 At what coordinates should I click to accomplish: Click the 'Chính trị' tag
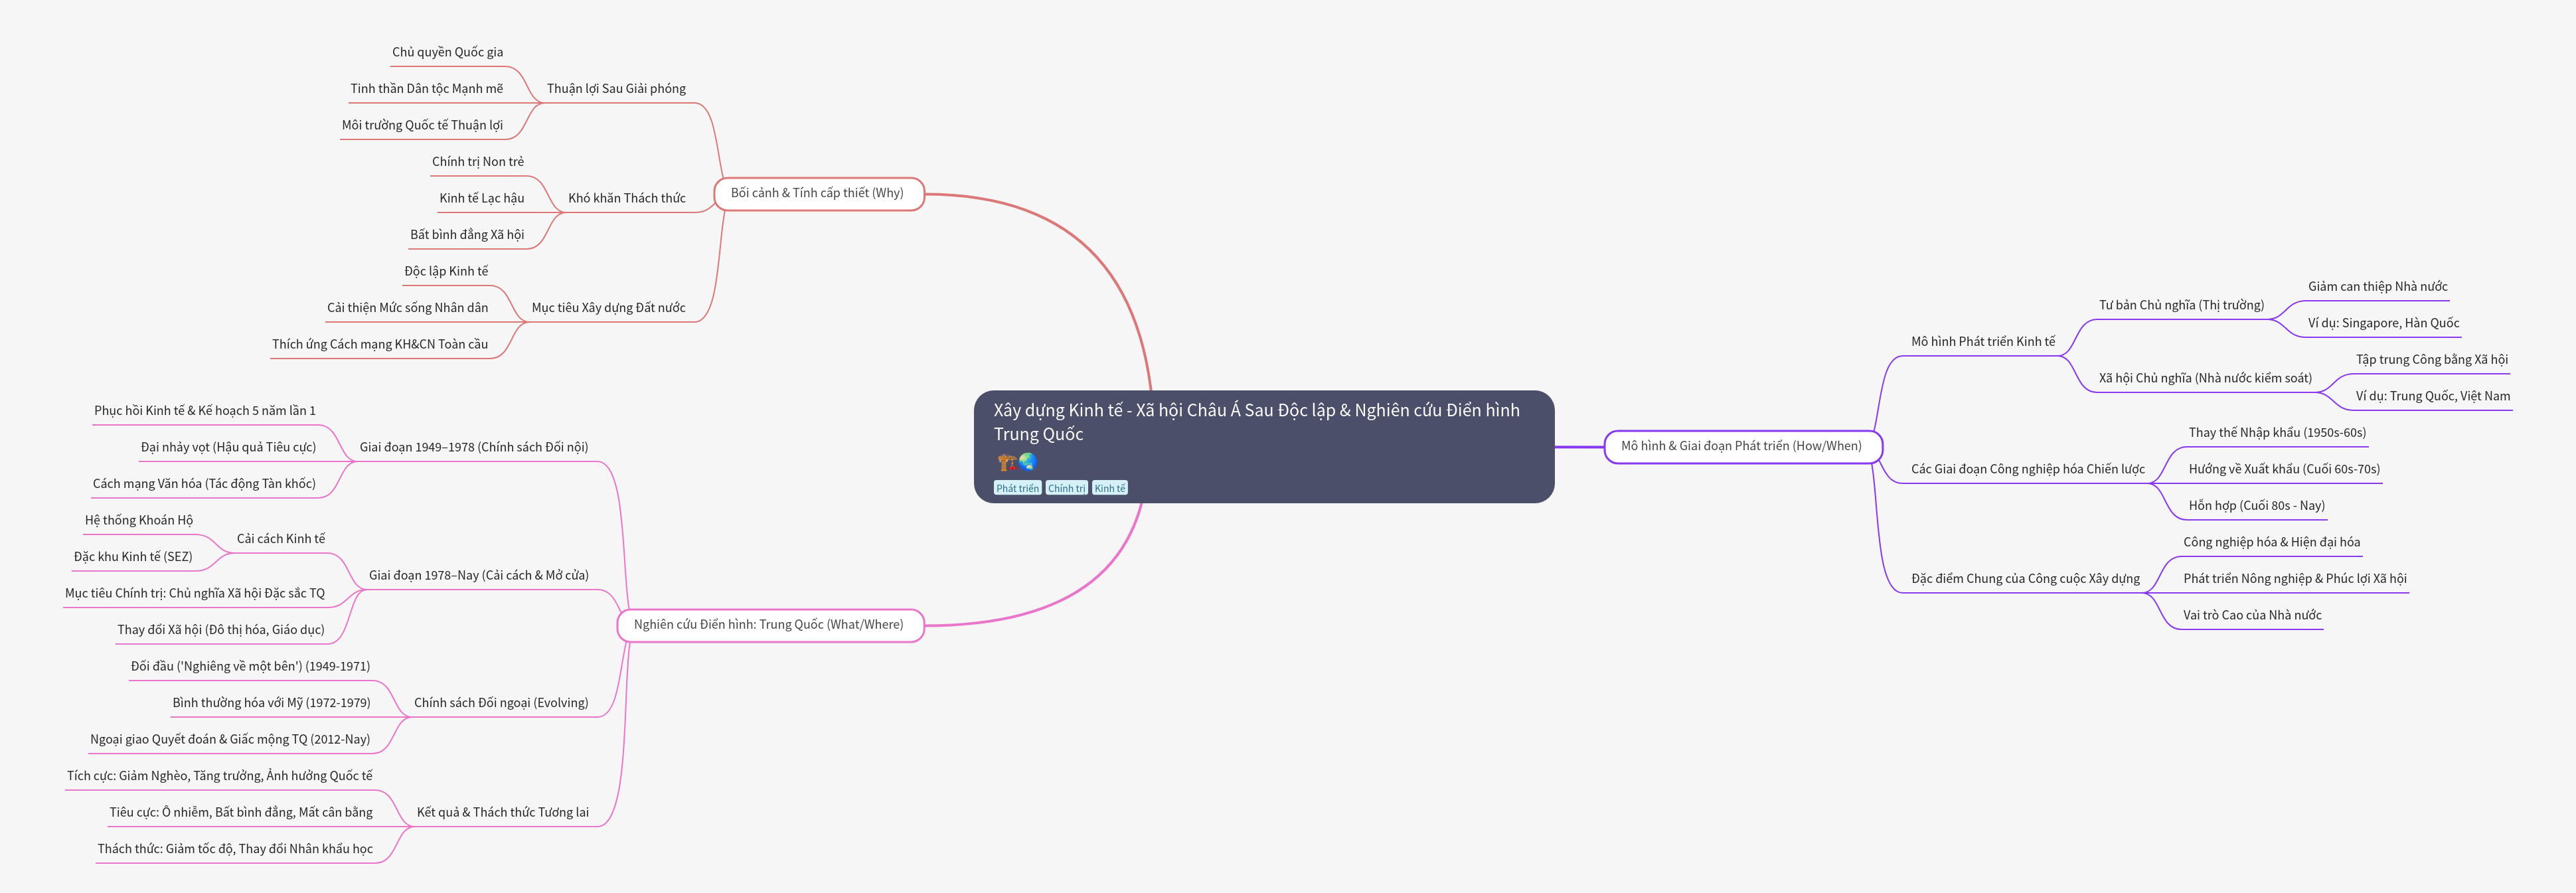[1066, 488]
